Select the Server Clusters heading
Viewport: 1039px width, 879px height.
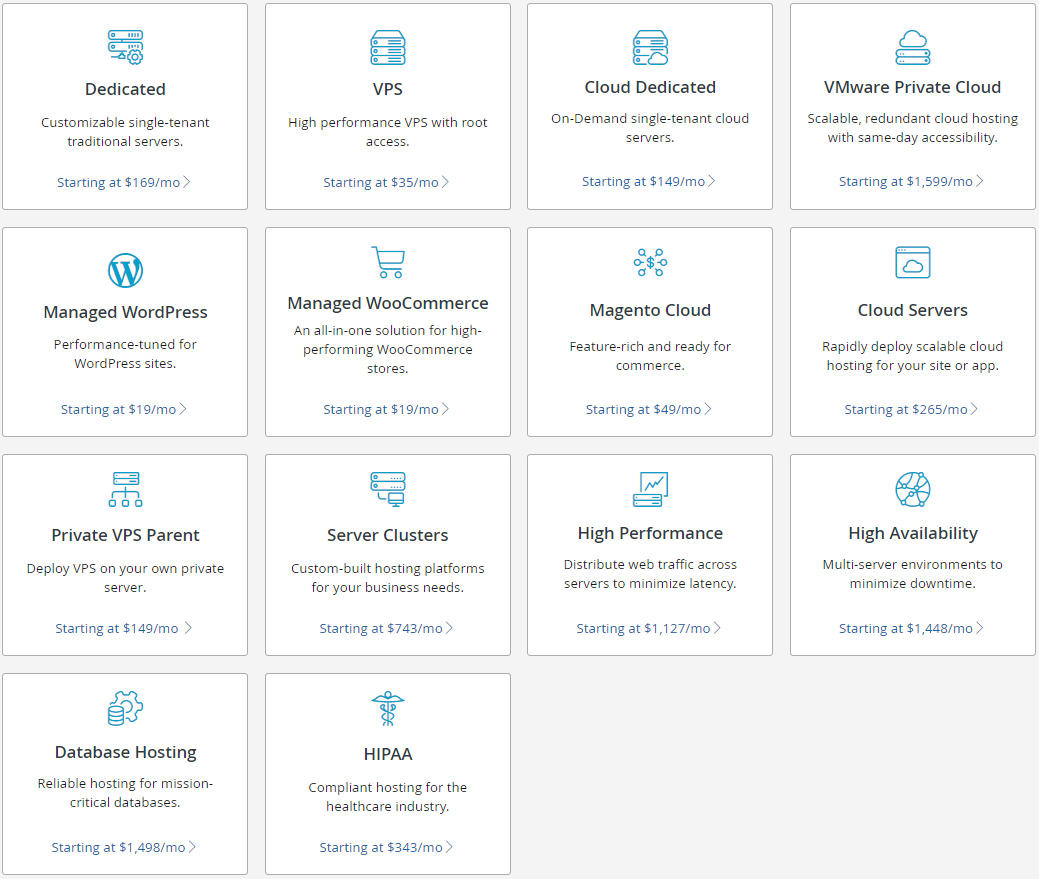[388, 535]
